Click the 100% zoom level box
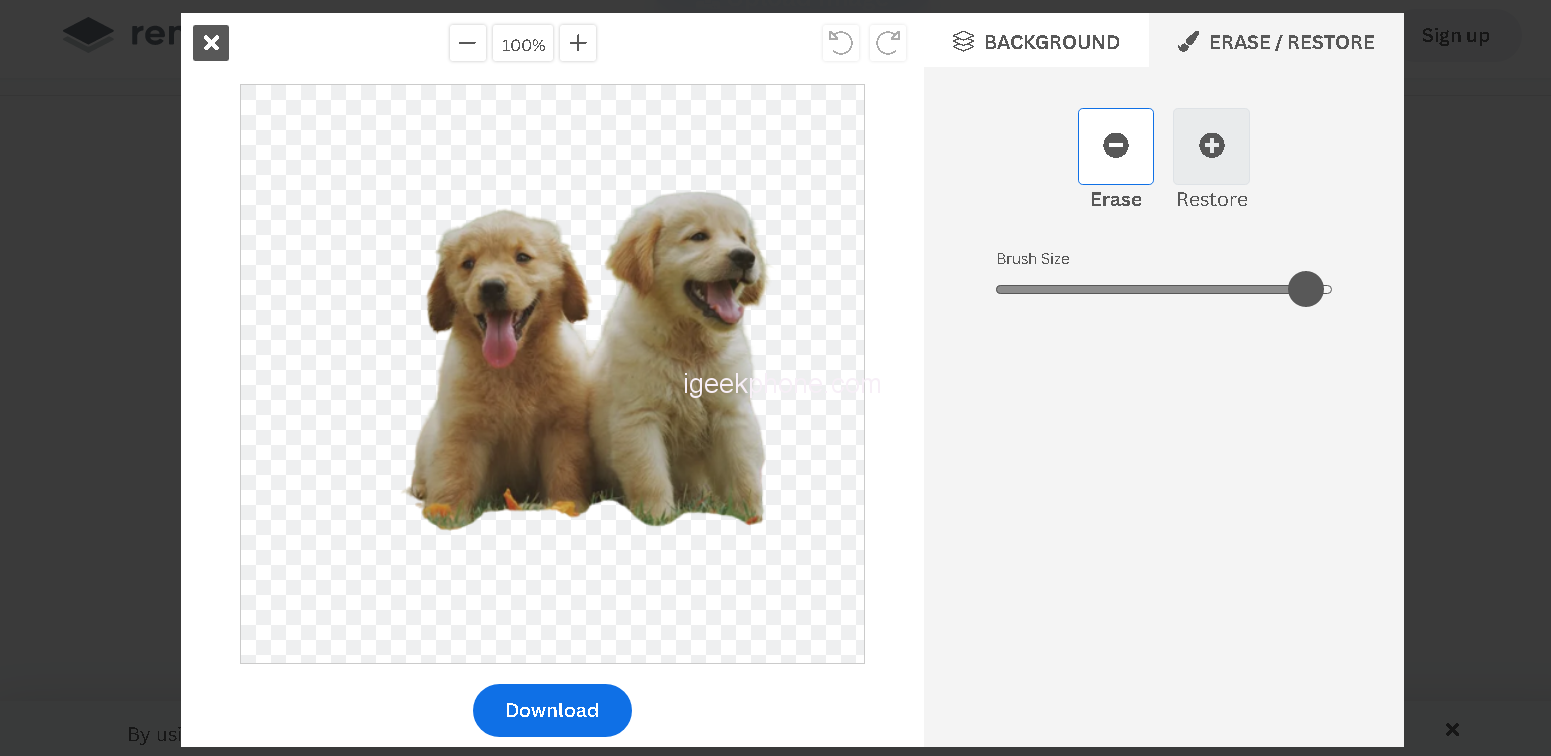This screenshot has height=756, width=1551. point(523,44)
